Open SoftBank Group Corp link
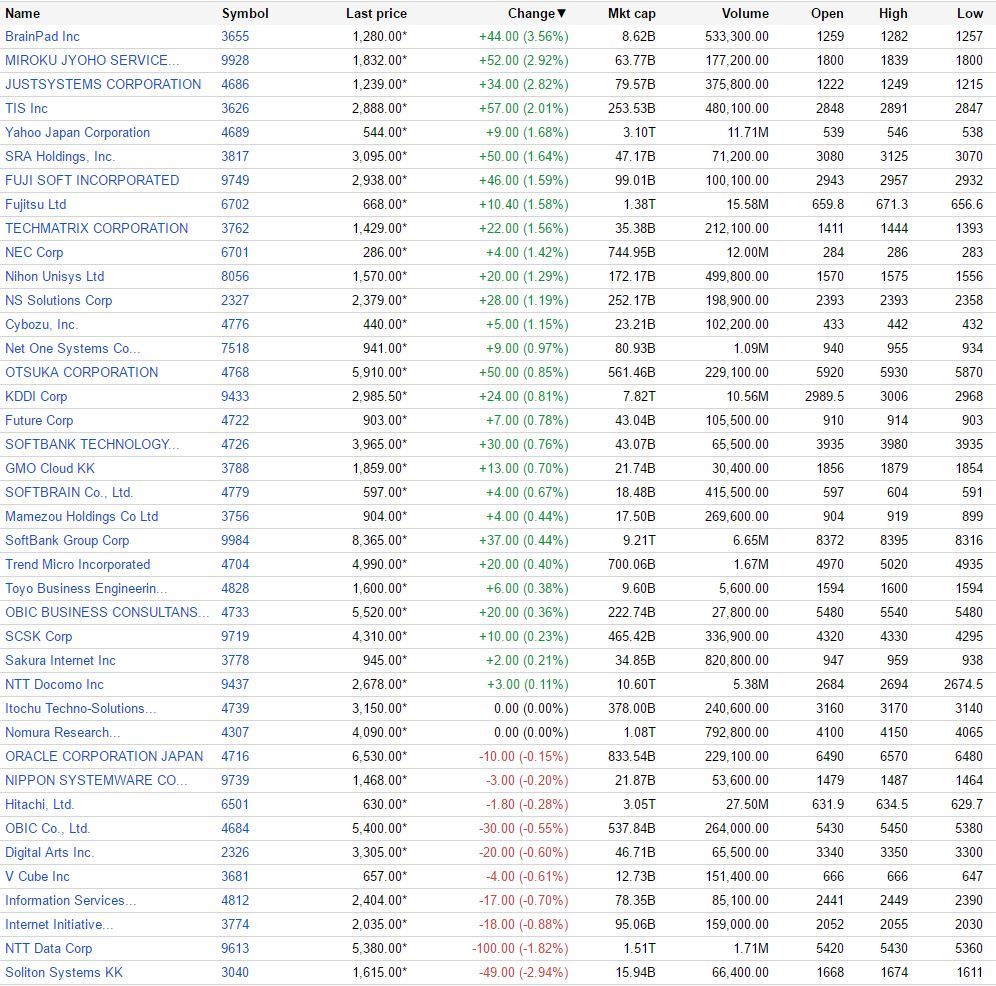The width and height of the screenshot is (996, 986). 67,541
